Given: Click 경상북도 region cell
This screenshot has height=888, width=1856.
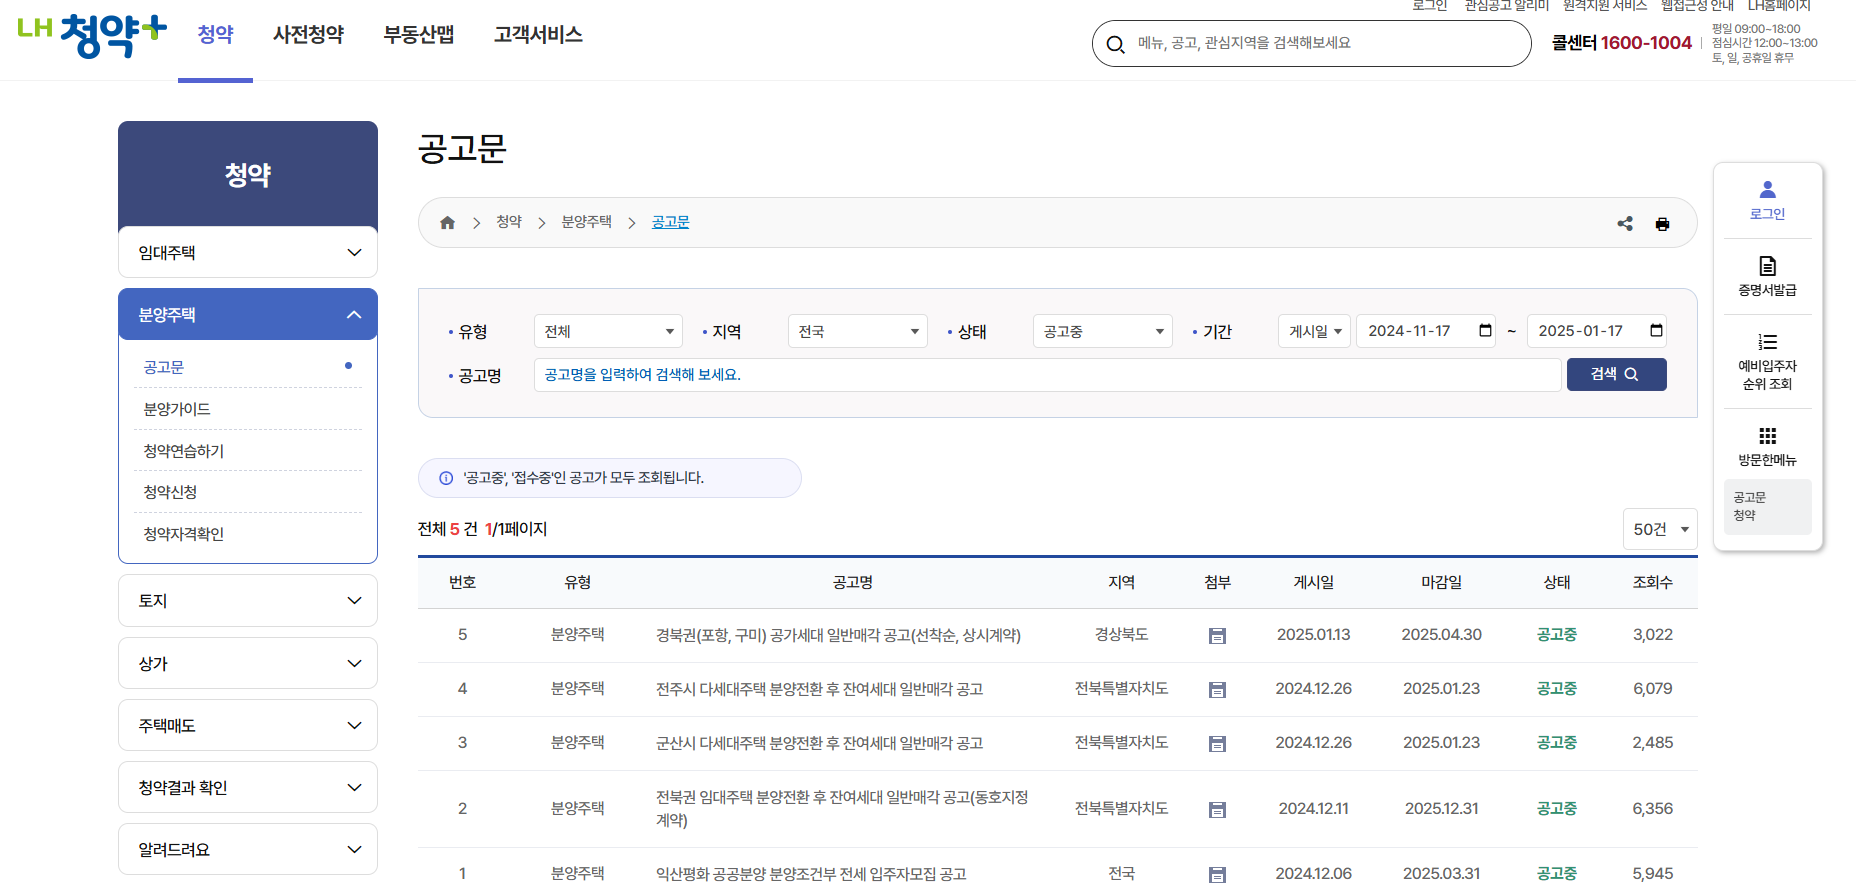Looking at the screenshot, I should pyautogui.click(x=1121, y=635).
